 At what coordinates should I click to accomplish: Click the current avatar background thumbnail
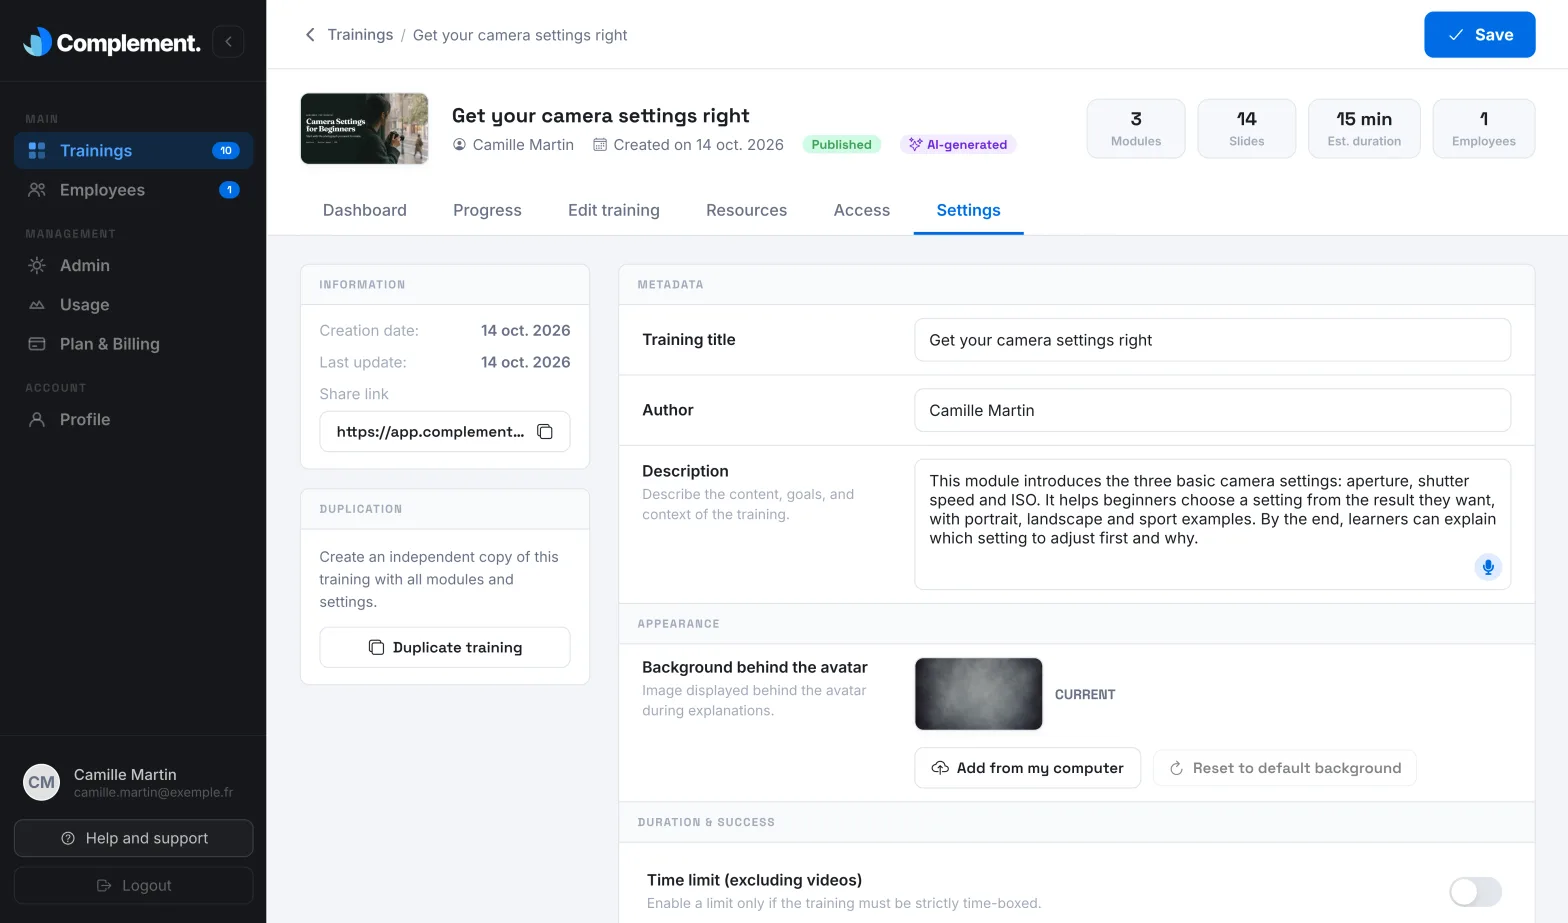pos(978,694)
